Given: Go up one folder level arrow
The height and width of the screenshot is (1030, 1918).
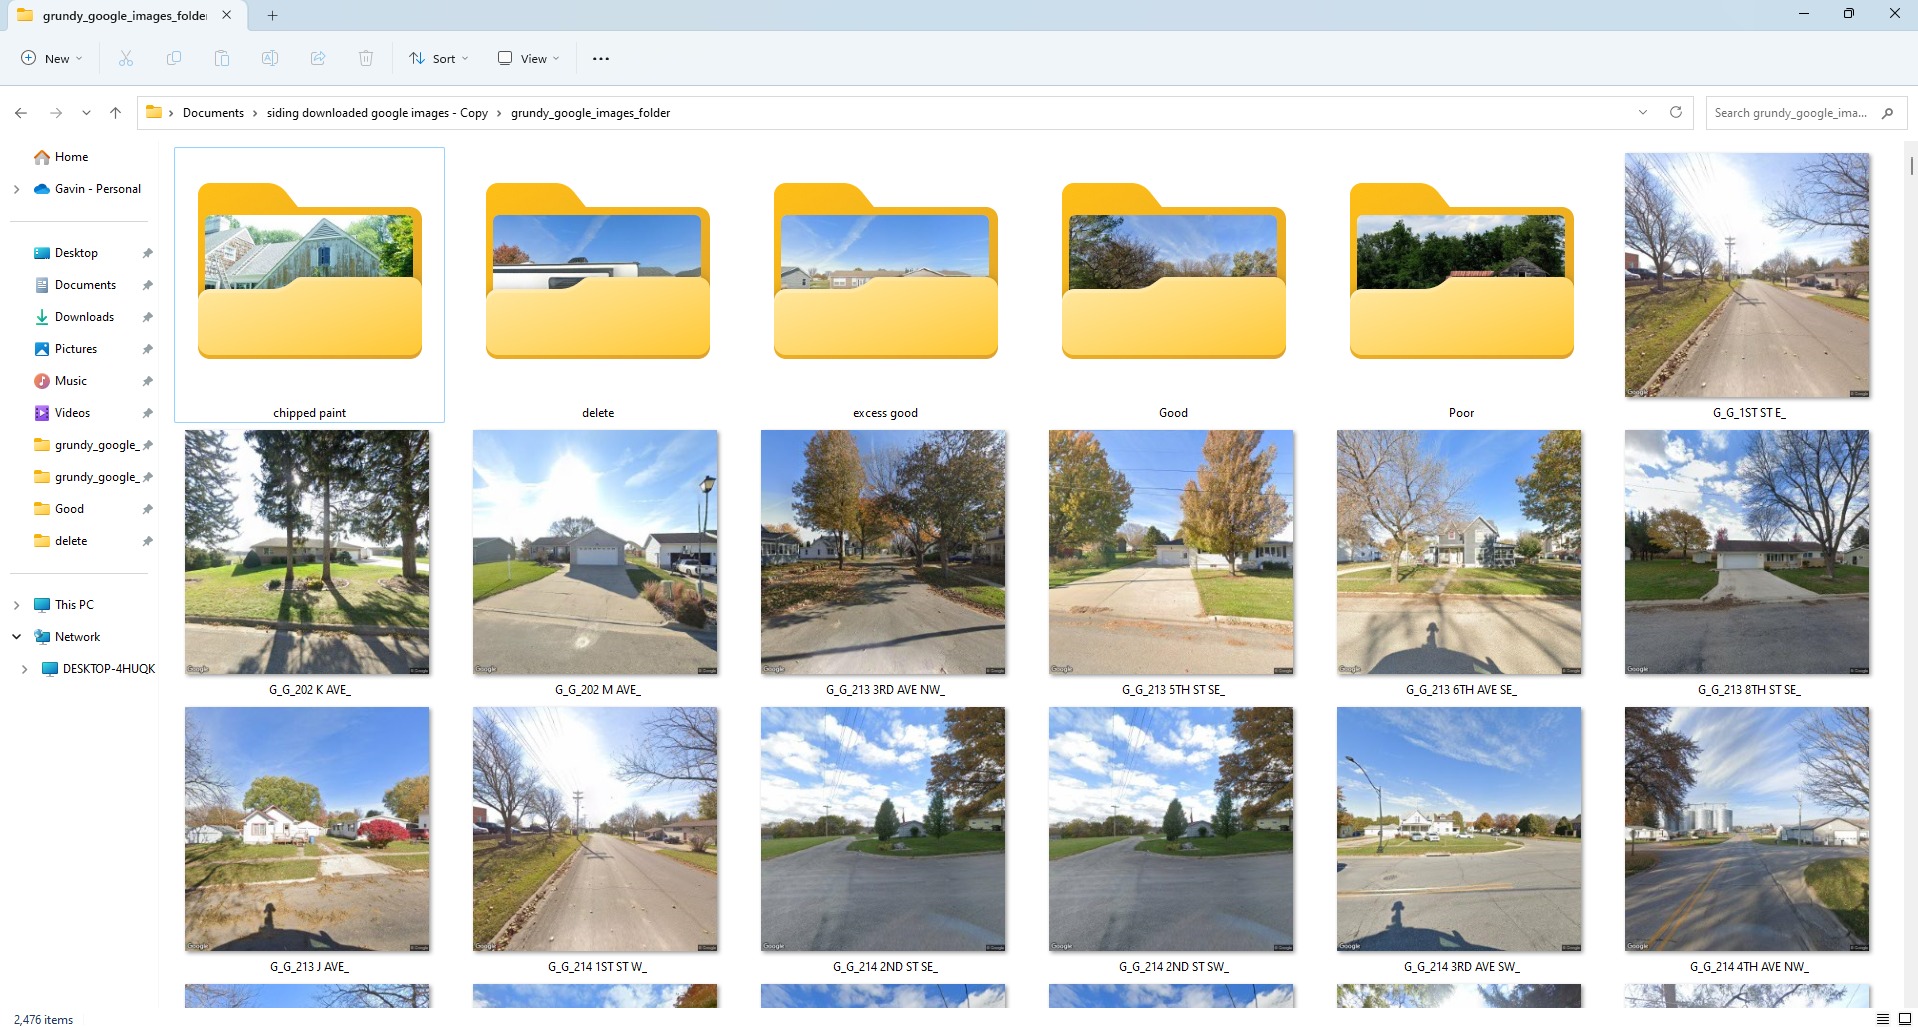Looking at the screenshot, I should [116, 113].
